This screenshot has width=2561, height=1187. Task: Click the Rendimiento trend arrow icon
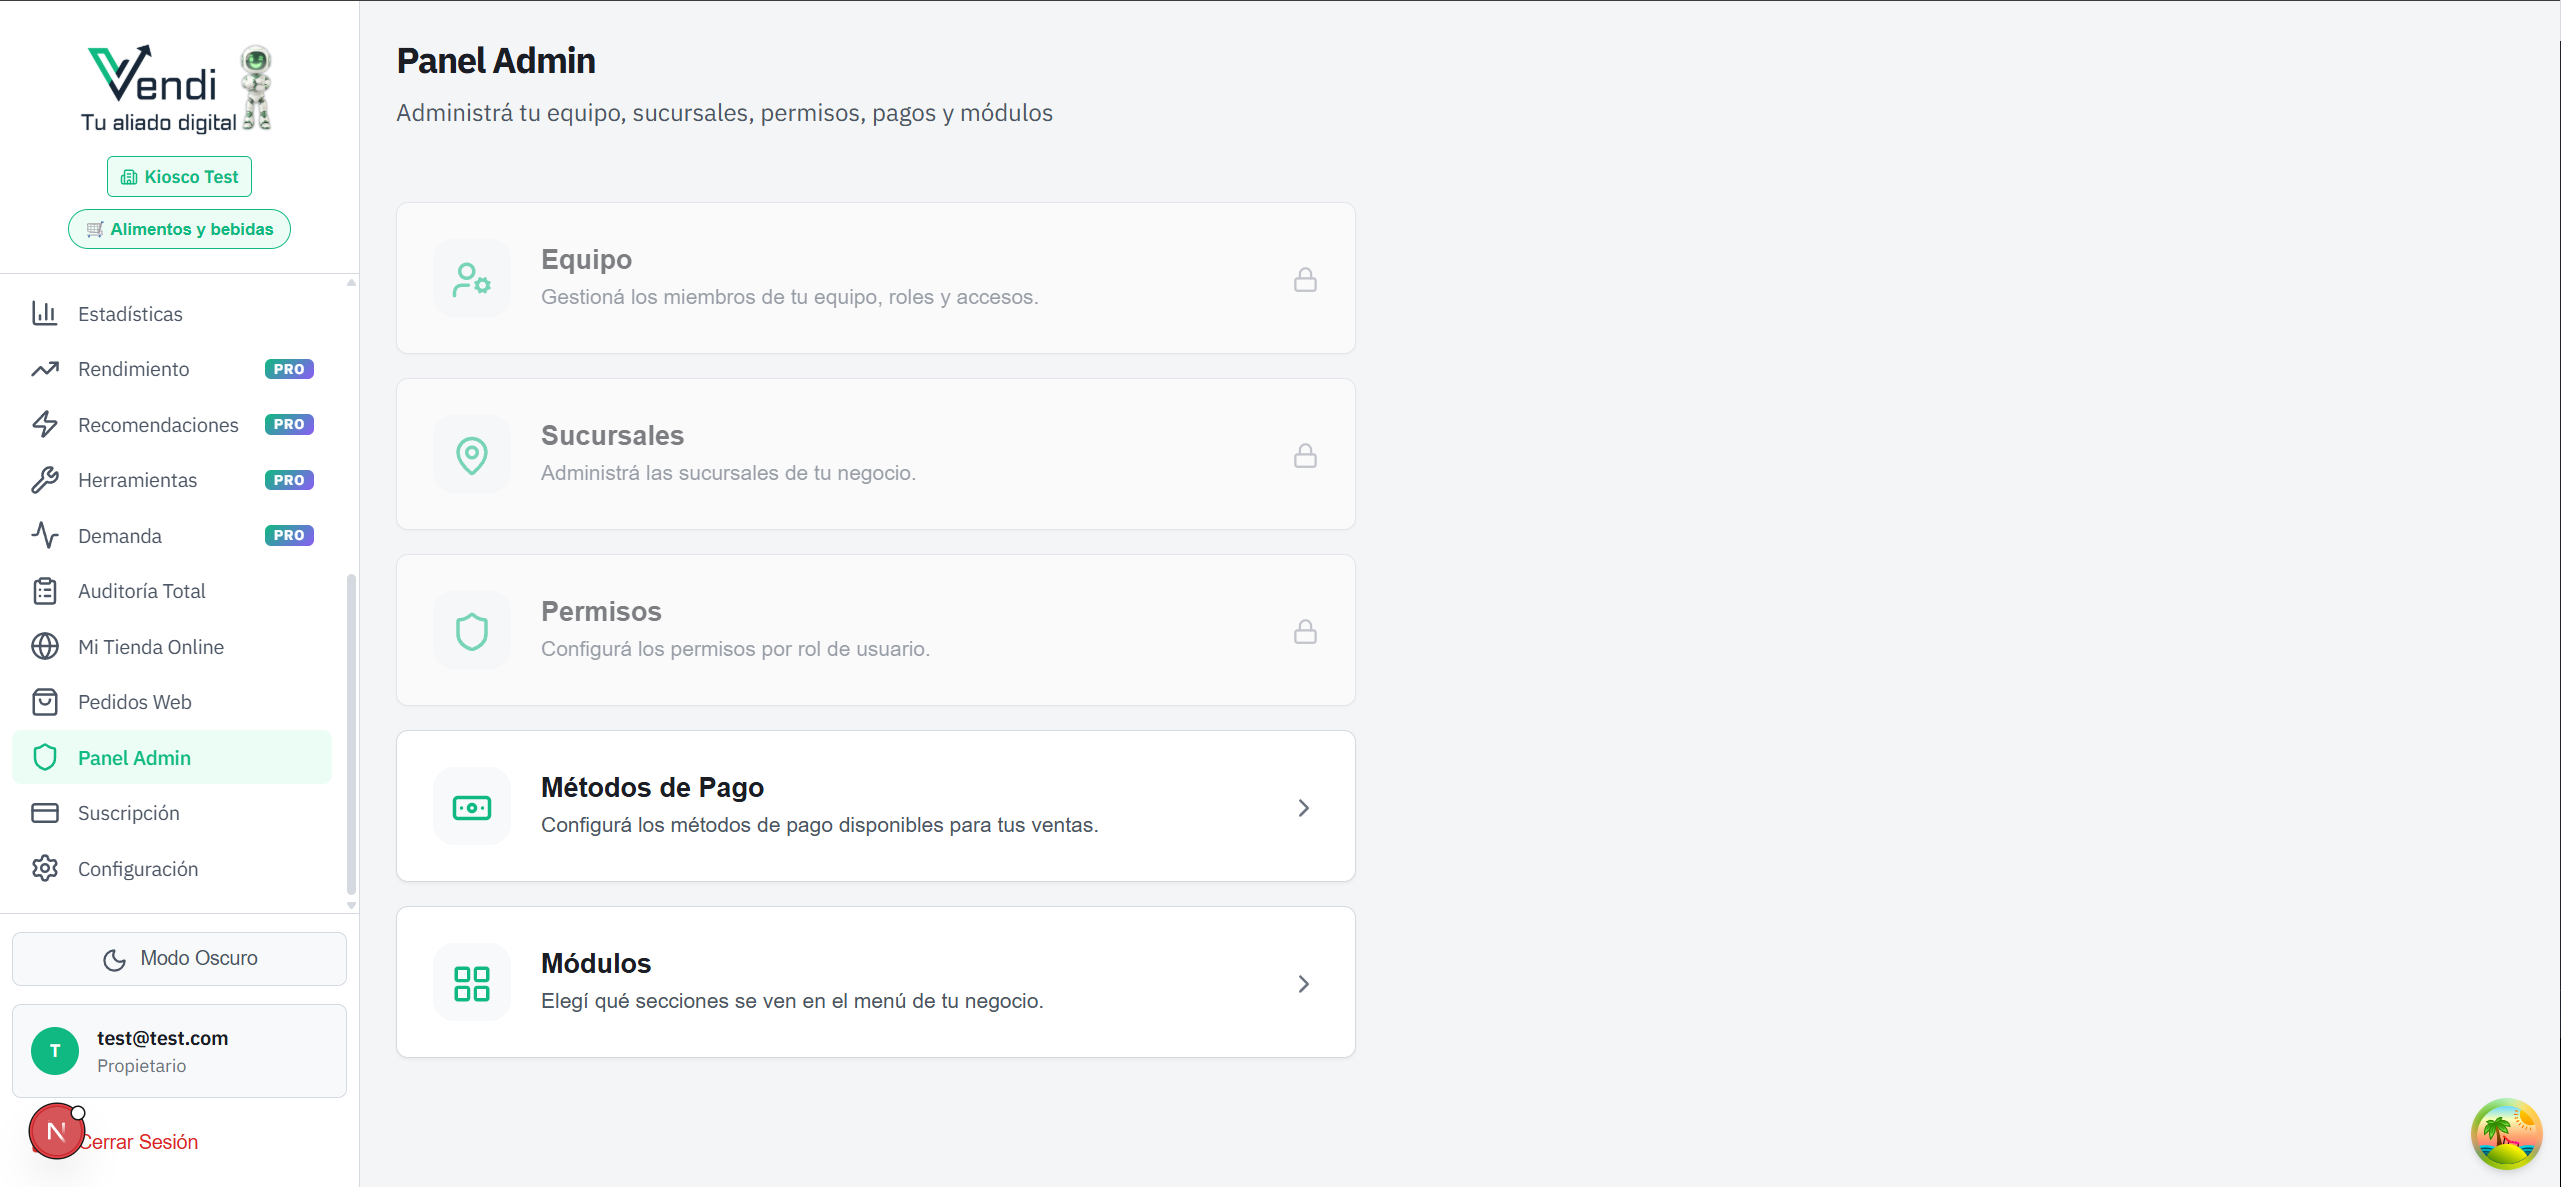[x=46, y=369]
